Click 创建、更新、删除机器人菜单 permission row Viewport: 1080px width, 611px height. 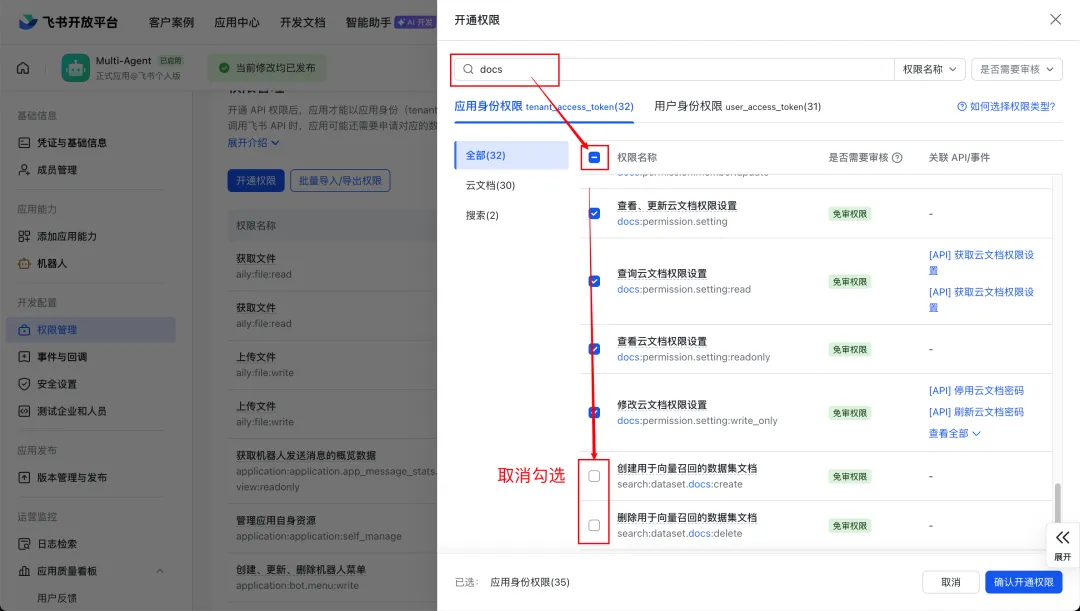tap(332, 577)
